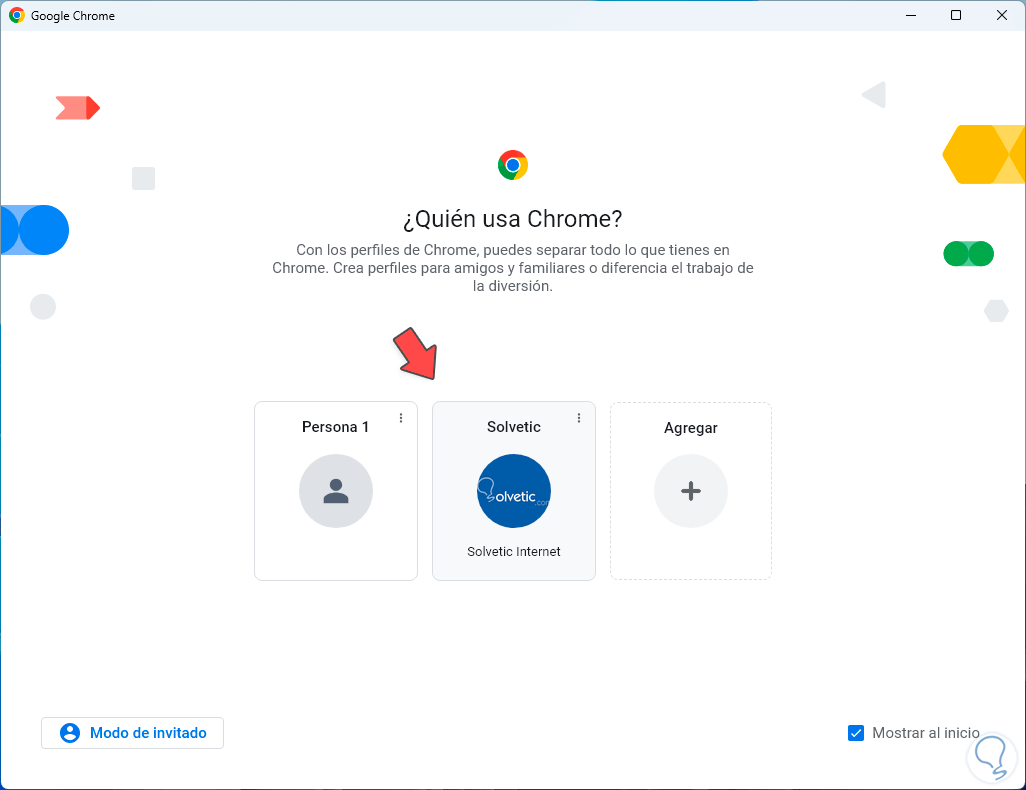
Task: Open three-dot menu on Solvetic card
Action: tap(579, 418)
